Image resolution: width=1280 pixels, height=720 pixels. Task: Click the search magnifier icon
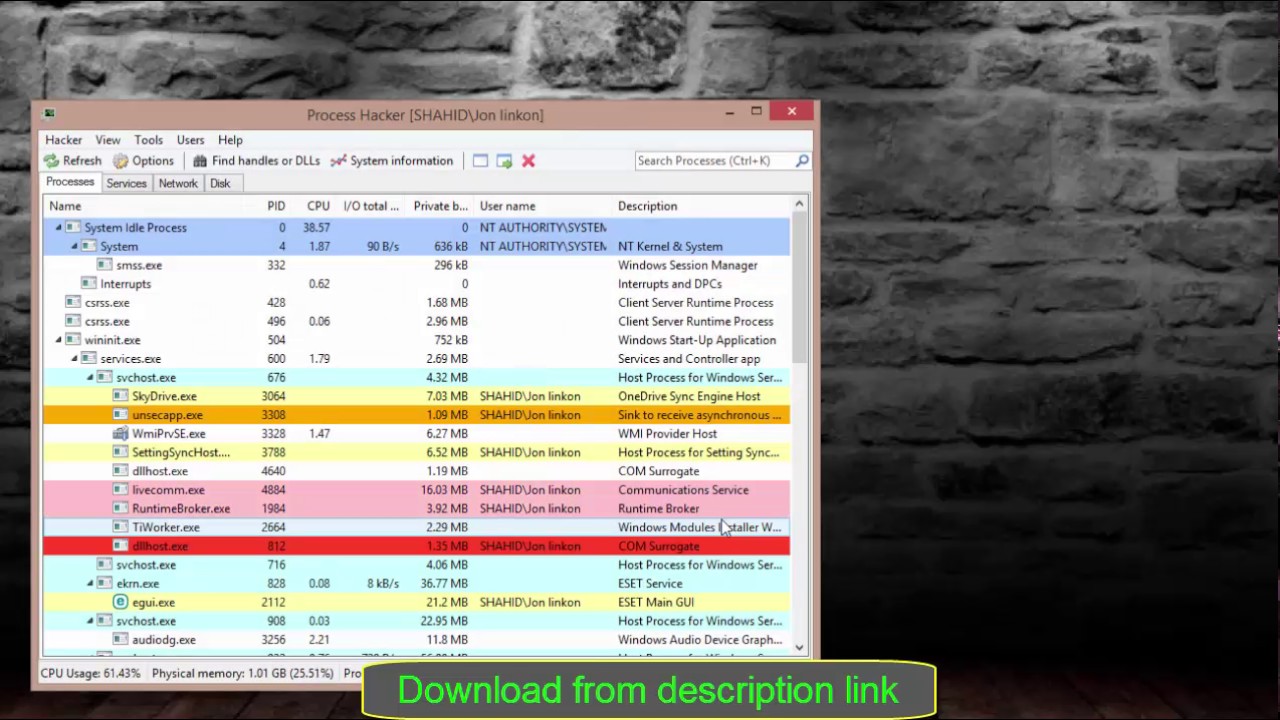802,161
